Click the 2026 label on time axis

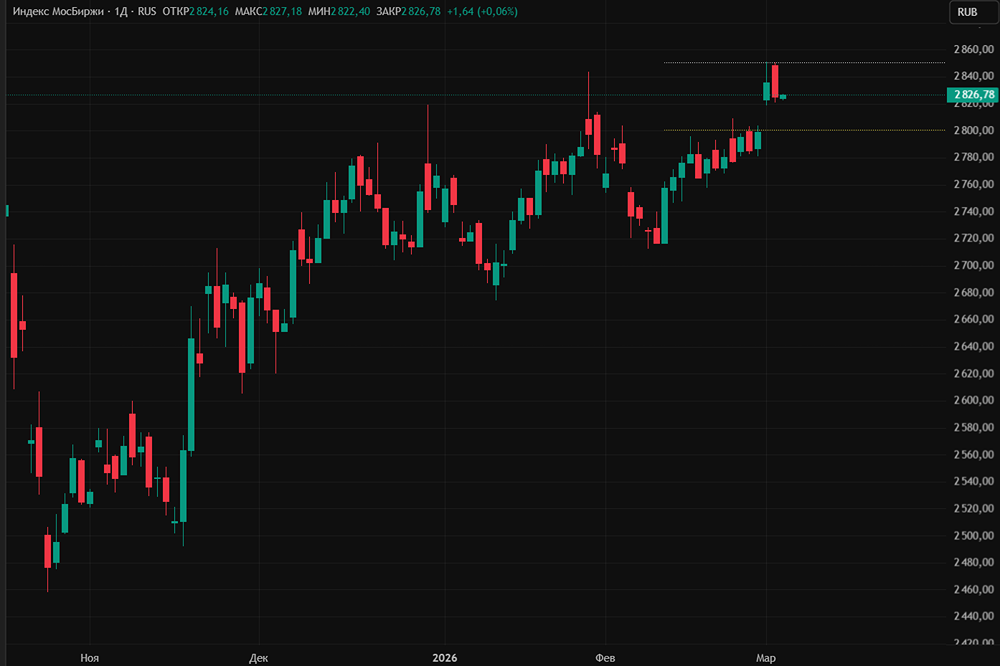(445, 658)
